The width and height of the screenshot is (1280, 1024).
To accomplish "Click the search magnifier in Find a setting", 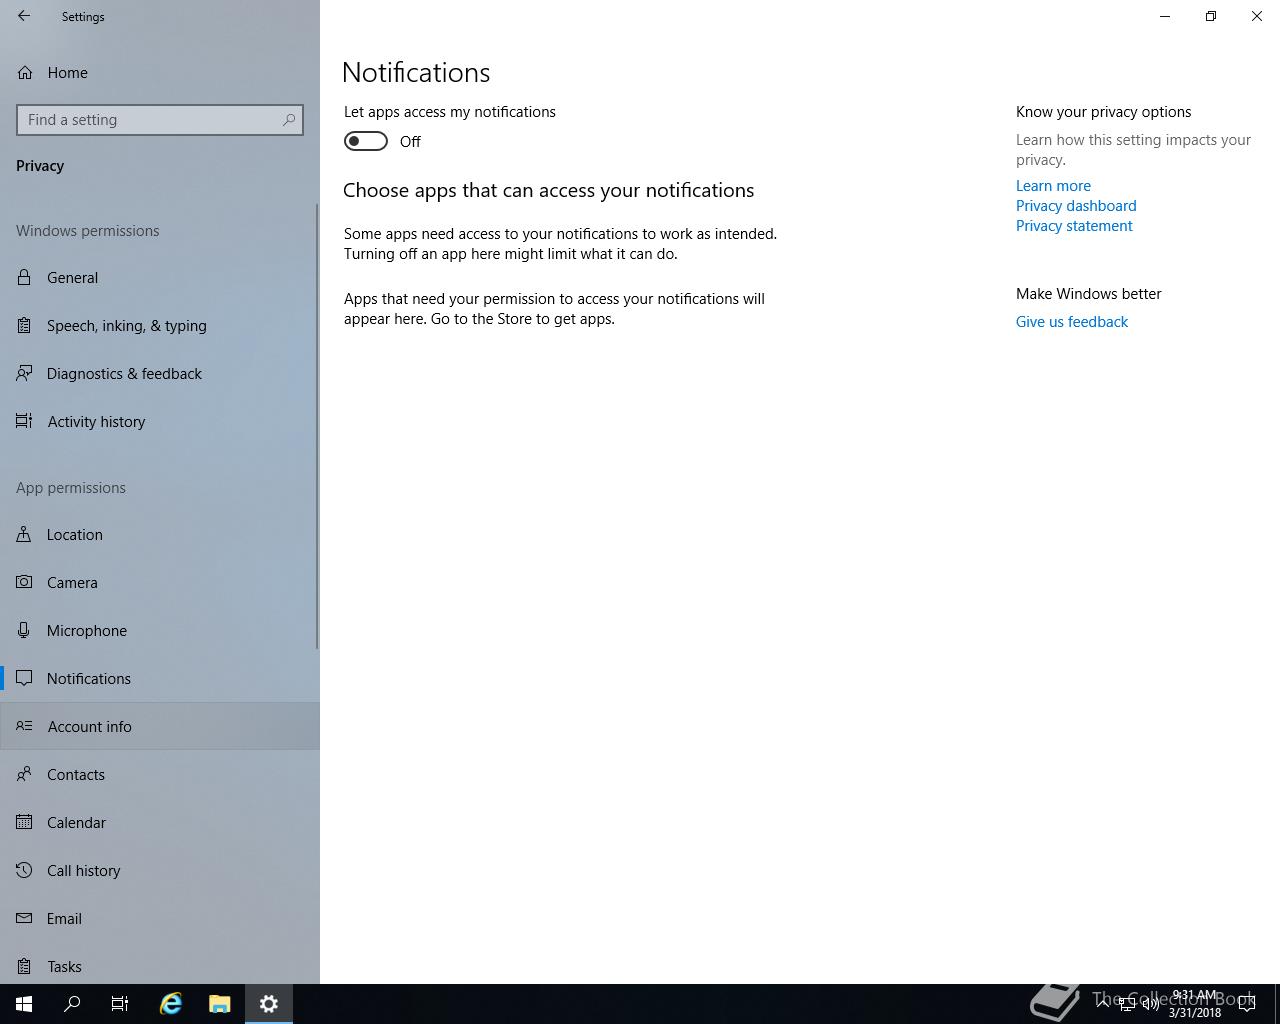I will [289, 120].
